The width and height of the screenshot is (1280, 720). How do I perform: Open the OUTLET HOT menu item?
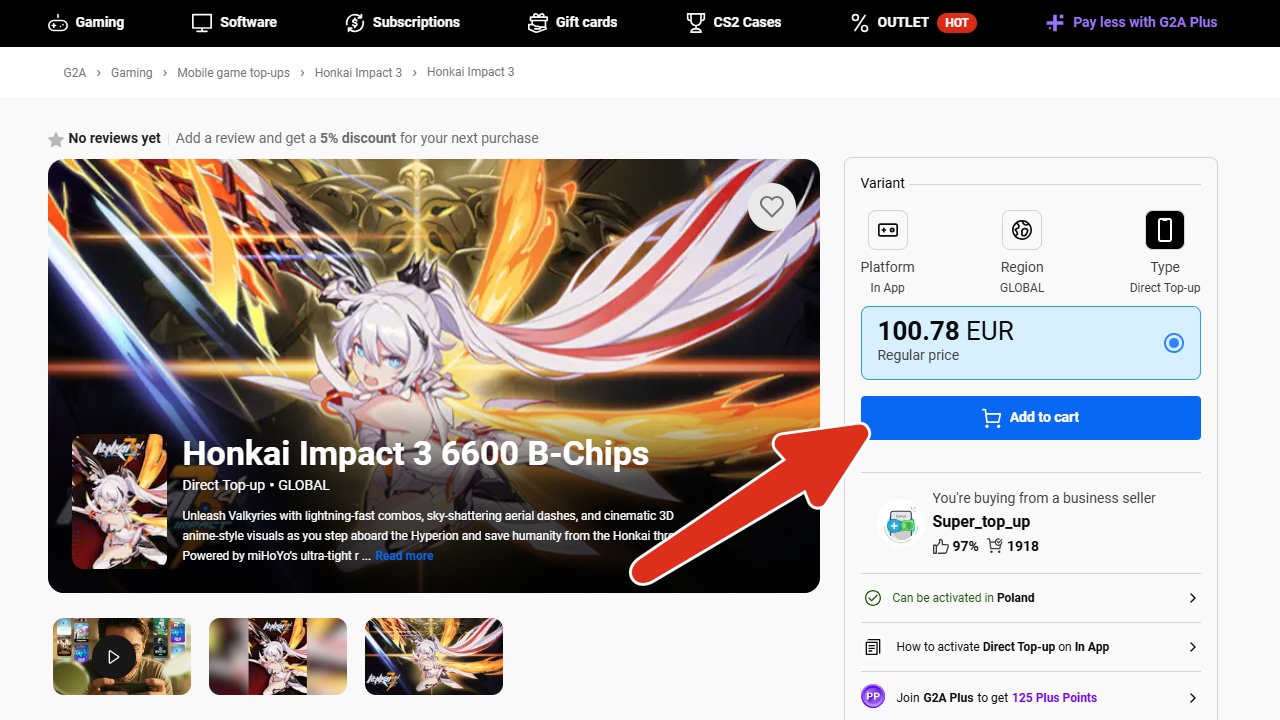point(913,22)
